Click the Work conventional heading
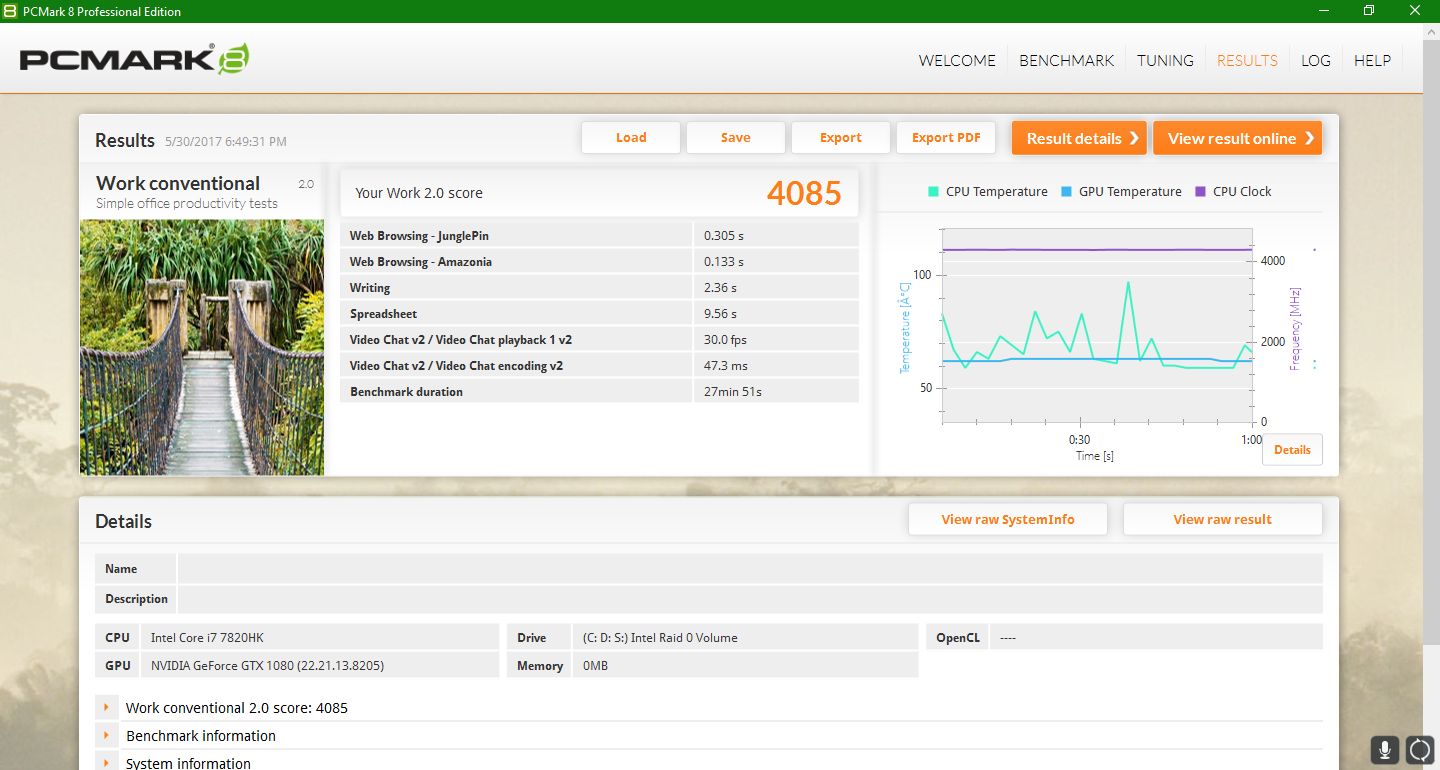The width and height of the screenshot is (1440, 770). click(x=178, y=183)
